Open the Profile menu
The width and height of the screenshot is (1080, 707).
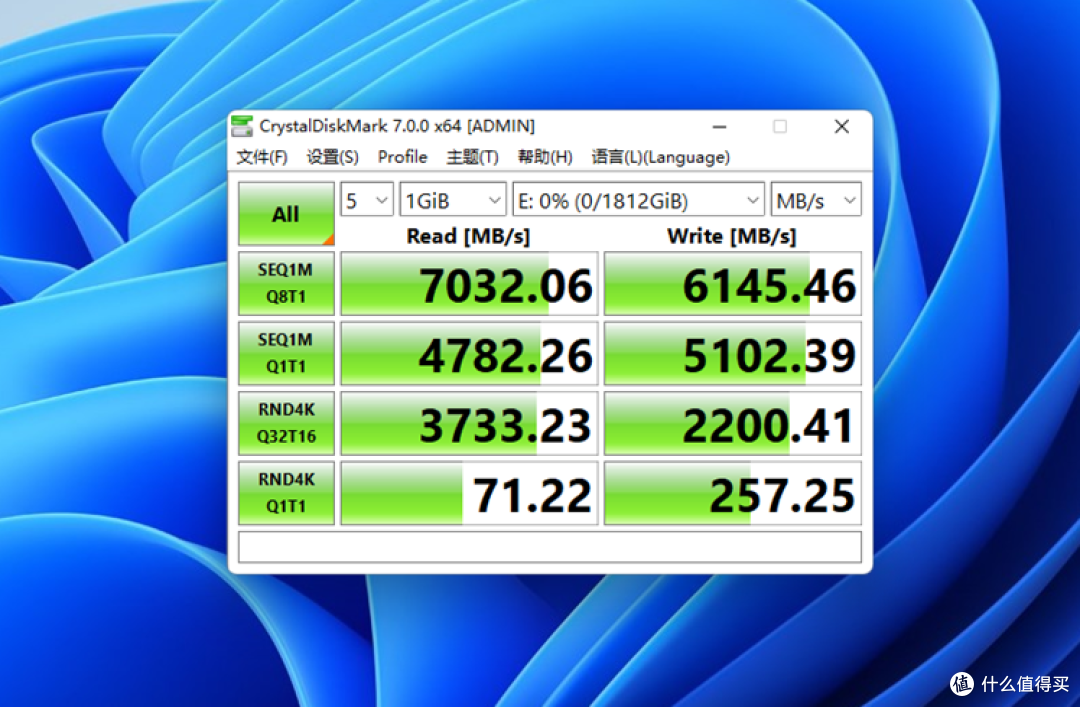point(402,157)
